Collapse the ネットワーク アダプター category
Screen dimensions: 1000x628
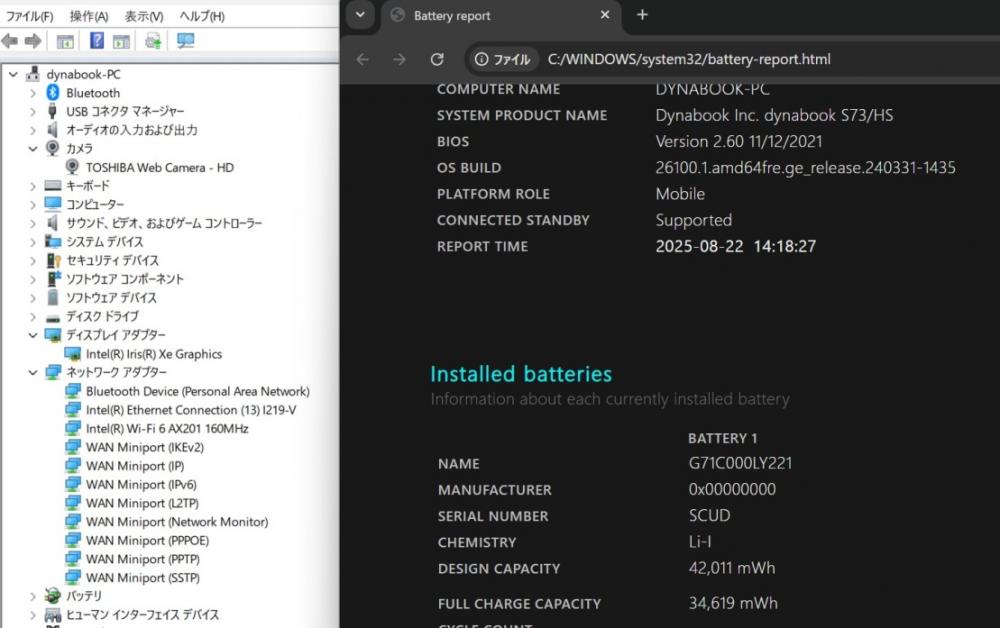tap(33, 372)
